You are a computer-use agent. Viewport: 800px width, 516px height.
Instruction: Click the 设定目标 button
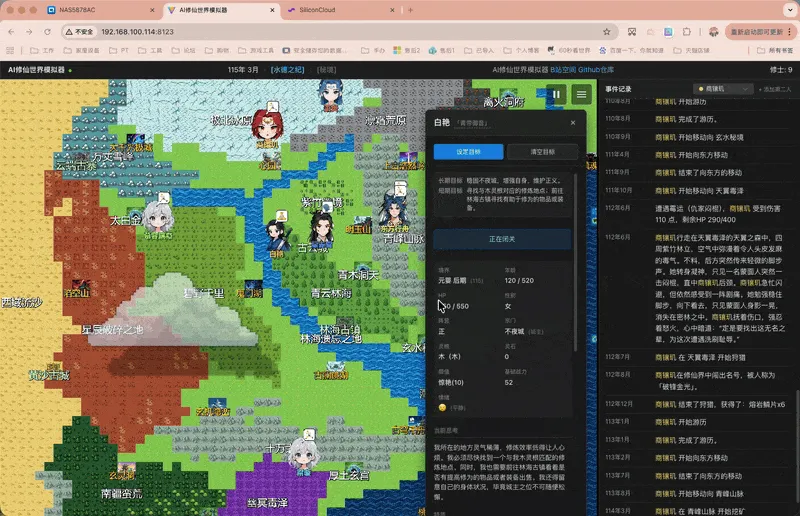pos(468,152)
